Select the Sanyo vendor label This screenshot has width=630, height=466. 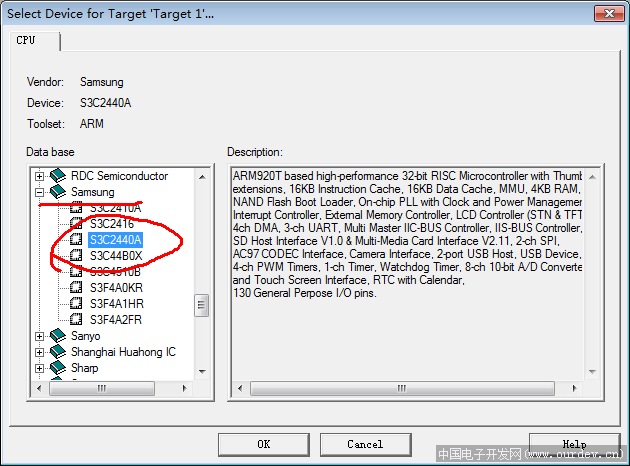click(x=86, y=336)
